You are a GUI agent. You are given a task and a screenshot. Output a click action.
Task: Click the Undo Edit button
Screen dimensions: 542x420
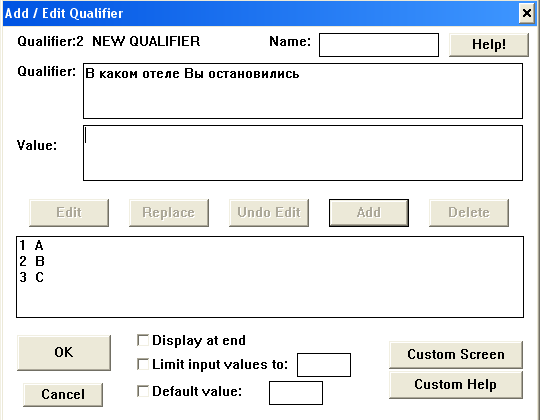(x=269, y=213)
